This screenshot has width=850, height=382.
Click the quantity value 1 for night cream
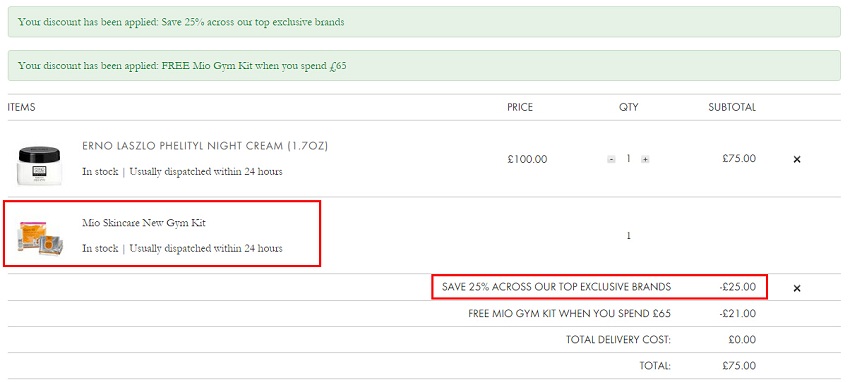click(x=628, y=159)
